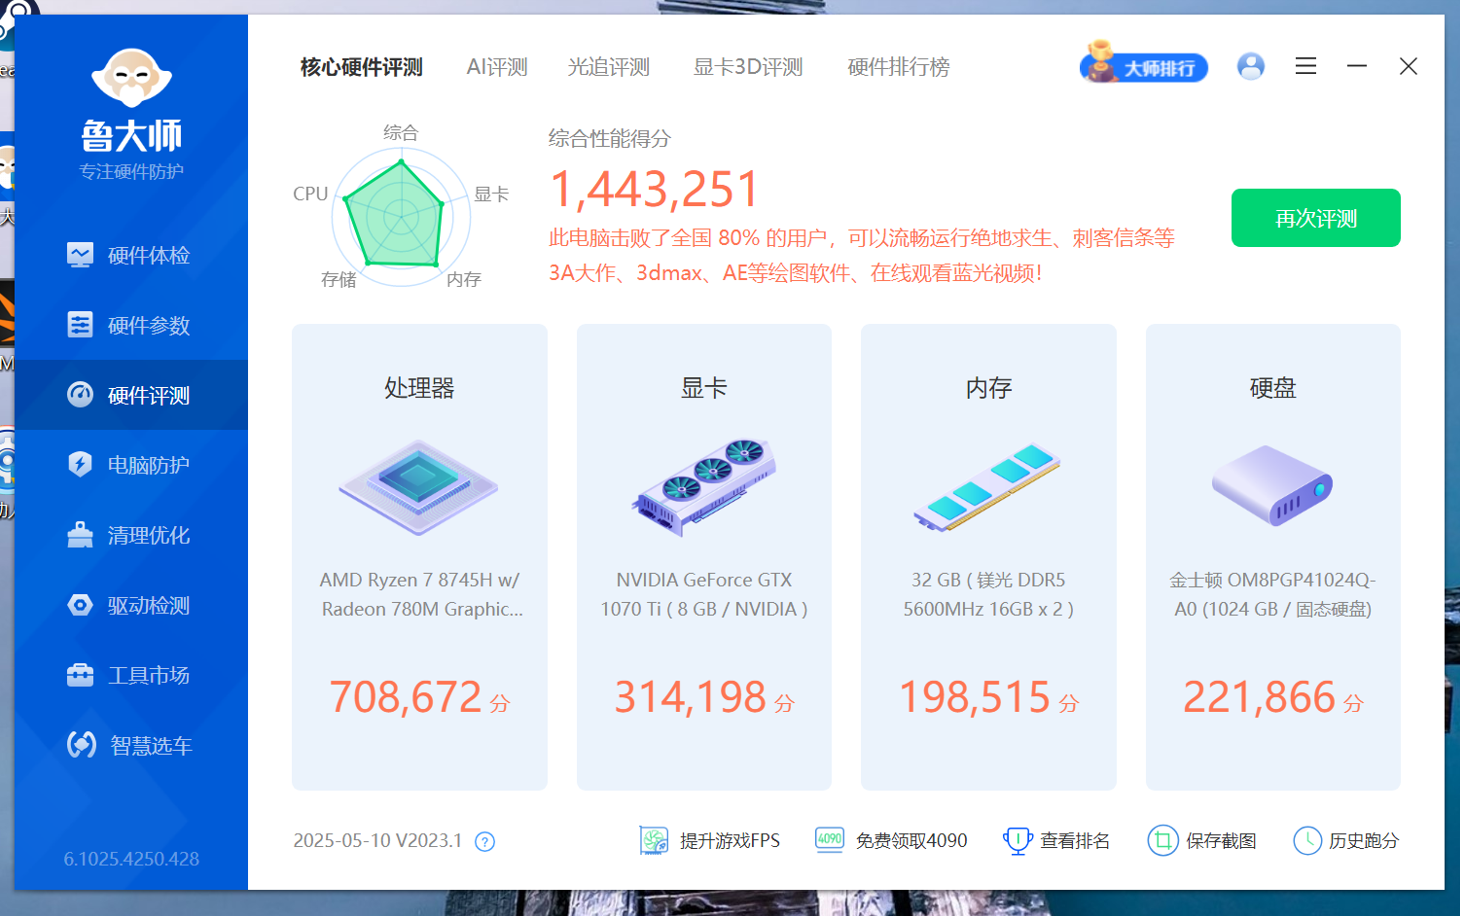Open the hamburger menu icon
The image size is (1460, 916).
point(1305,66)
